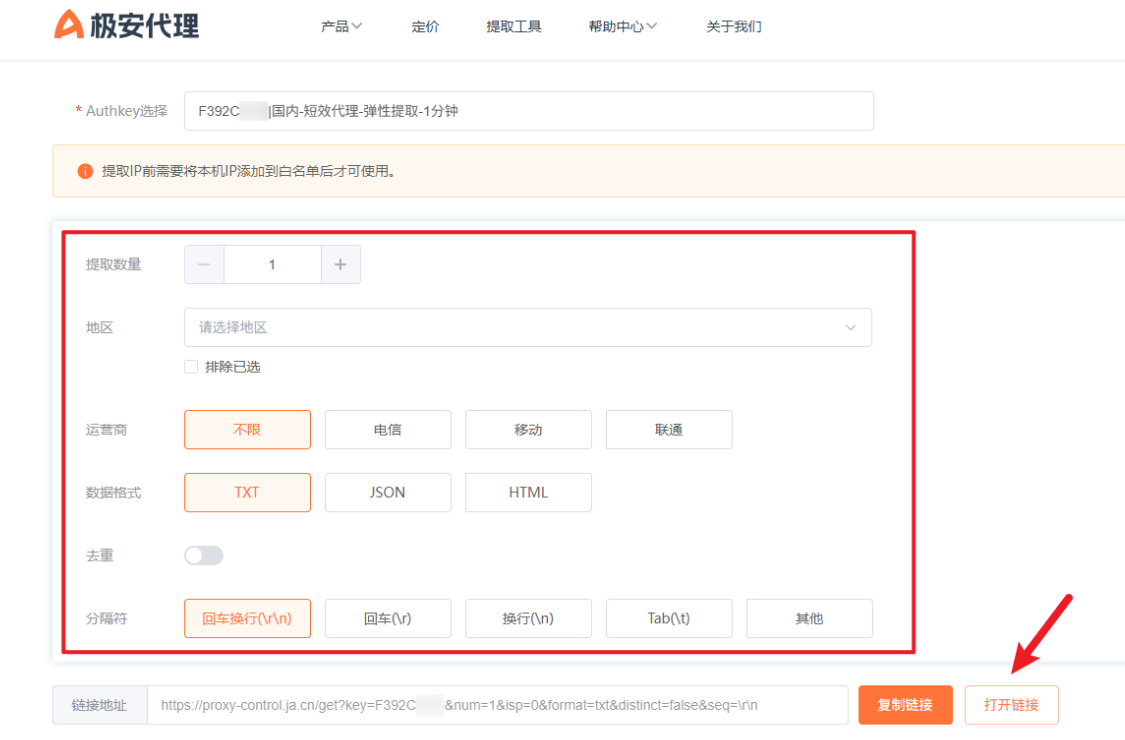This screenshot has width=1125, height=740.
Task: Toggle the 去重 switch
Action: [x=204, y=556]
